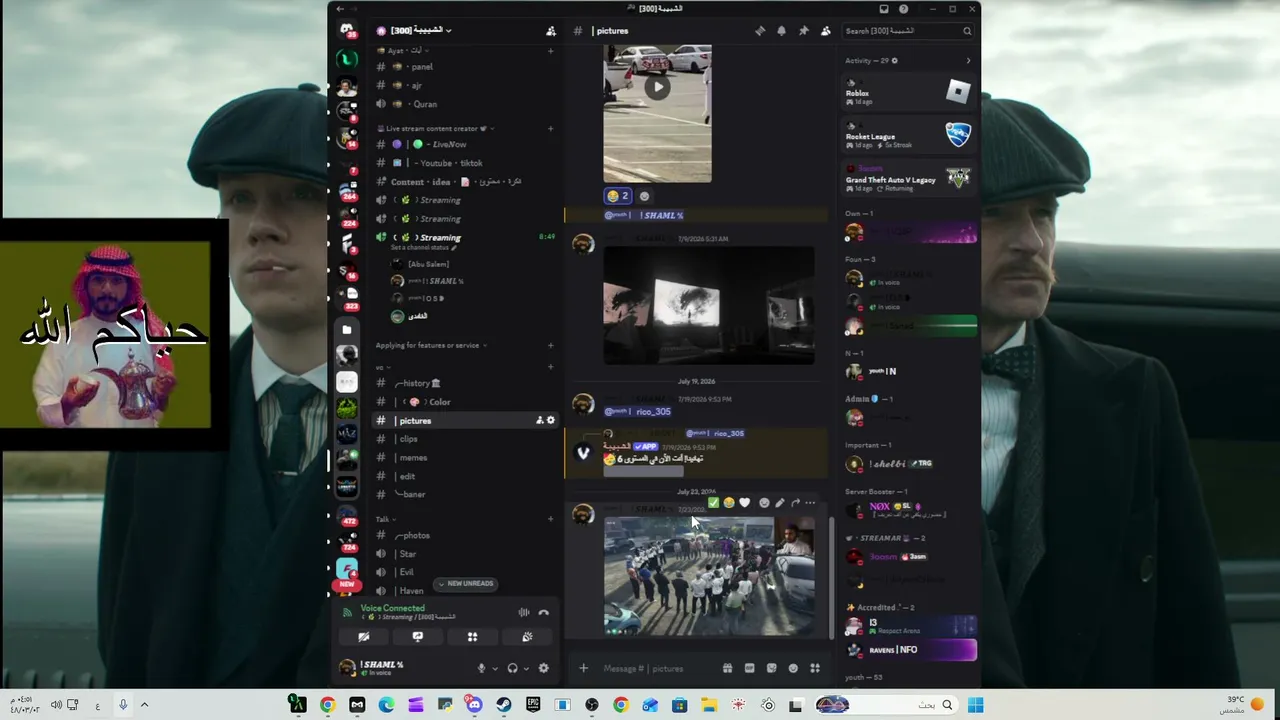Open the Color channel
1280x720 pixels.
[465, 402]
